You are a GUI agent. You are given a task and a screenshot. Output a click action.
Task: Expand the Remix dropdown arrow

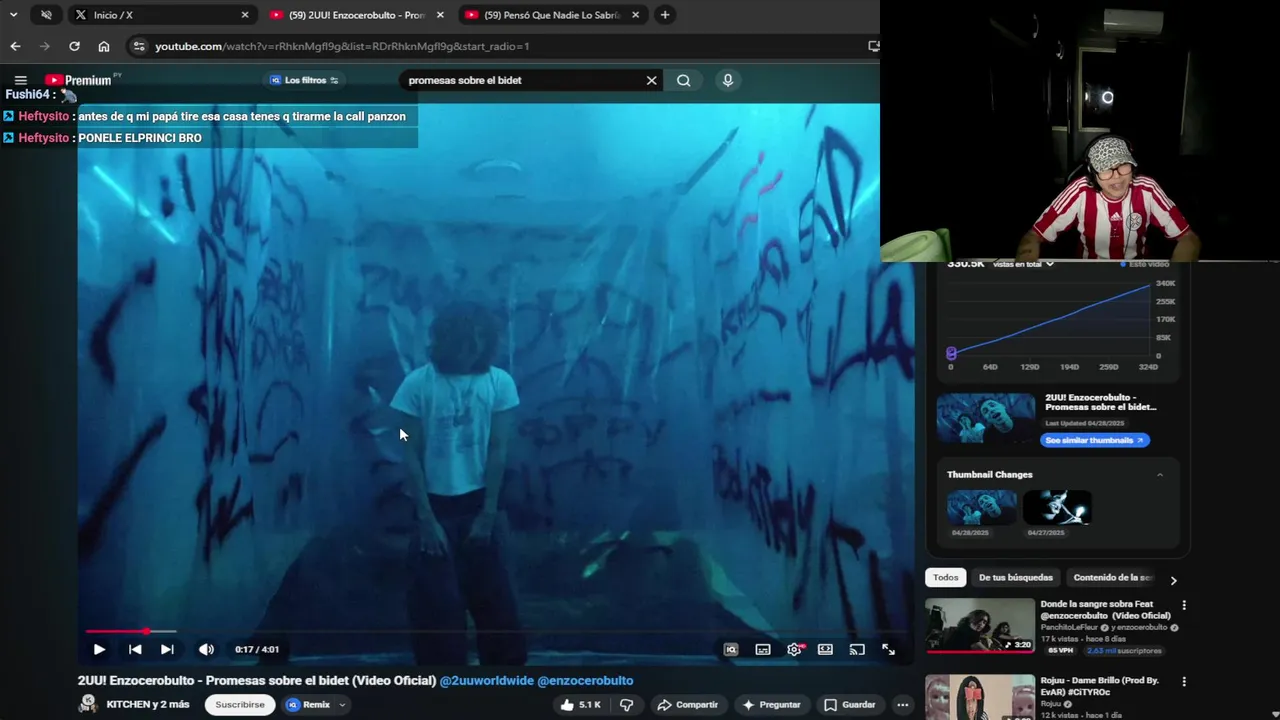tap(342, 705)
